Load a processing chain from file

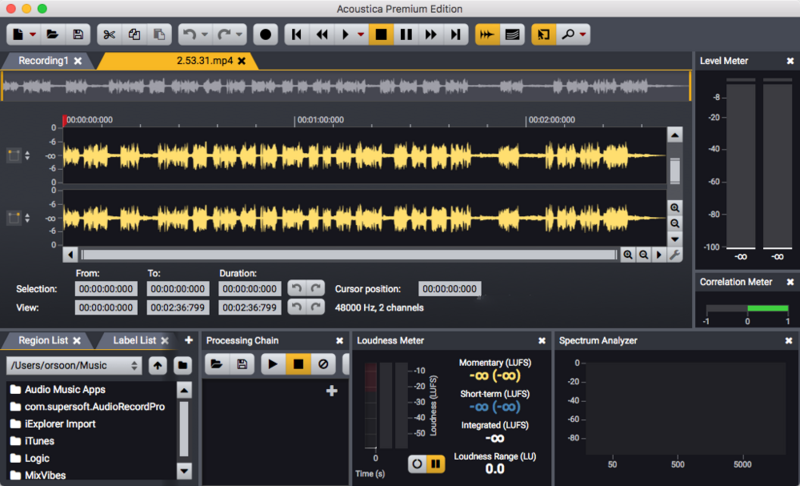point(217,364)
